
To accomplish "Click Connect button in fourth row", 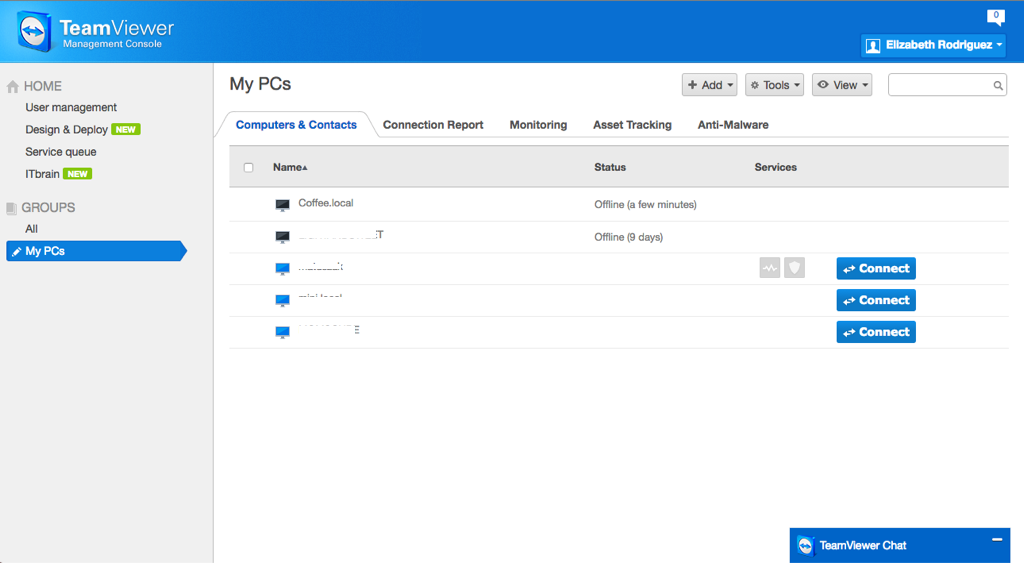I will tap(876, 300).
